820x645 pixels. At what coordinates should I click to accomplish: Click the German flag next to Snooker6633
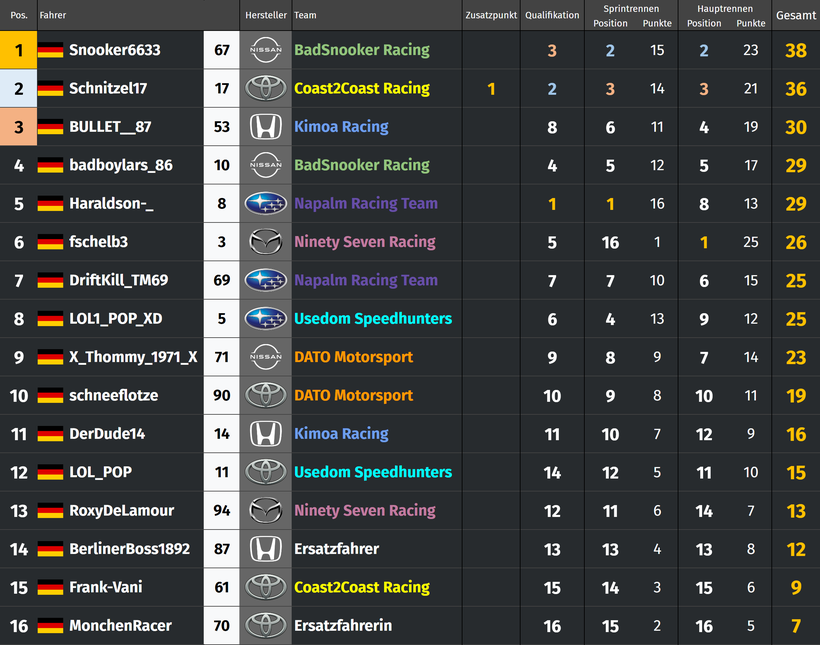coord(51,50)
